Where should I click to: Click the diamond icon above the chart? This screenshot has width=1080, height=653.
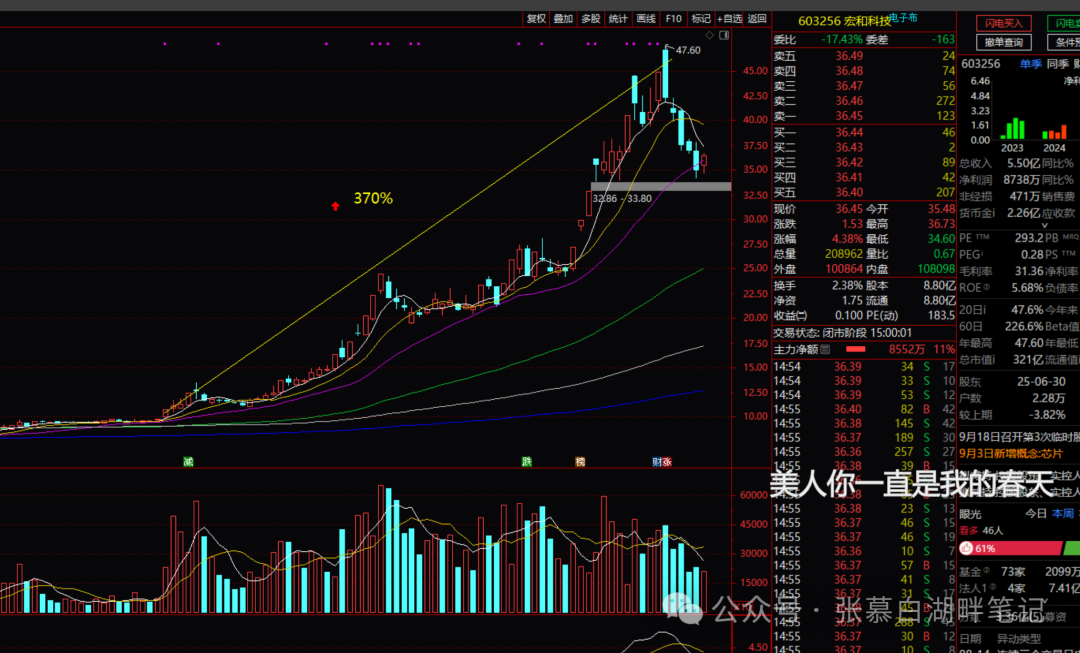click(709, 35)
